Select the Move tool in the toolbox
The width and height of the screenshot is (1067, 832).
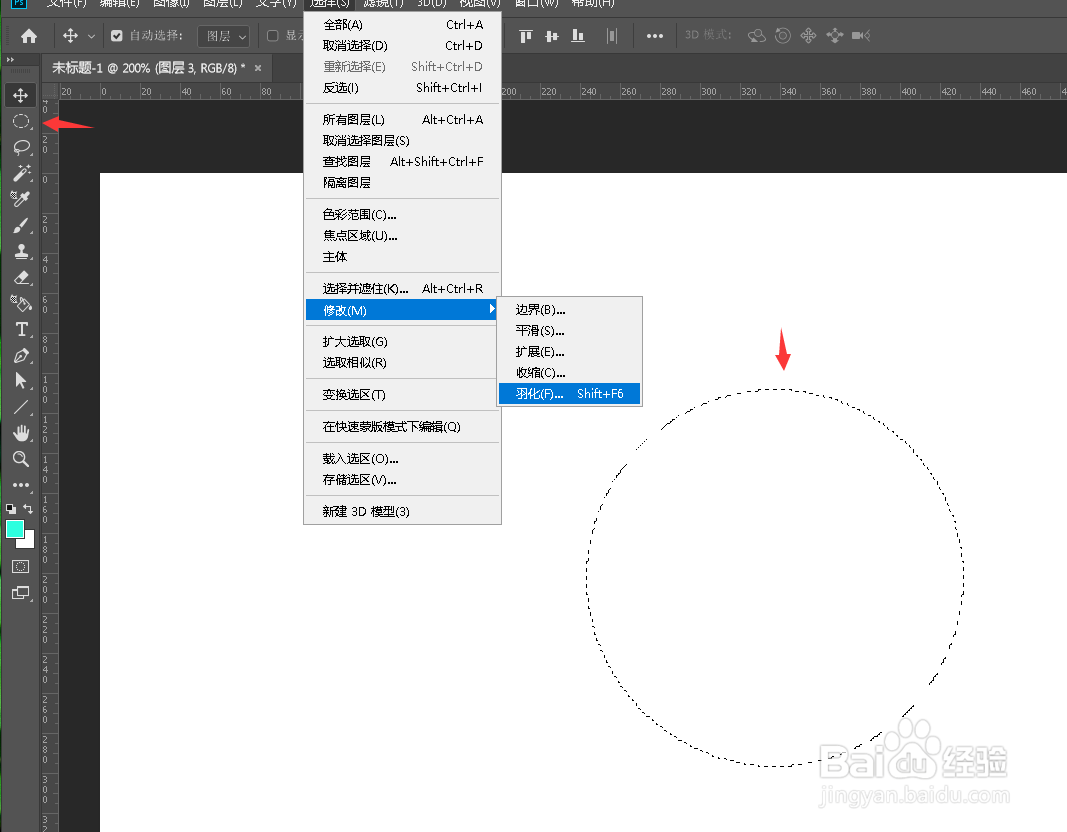point(20,95)
